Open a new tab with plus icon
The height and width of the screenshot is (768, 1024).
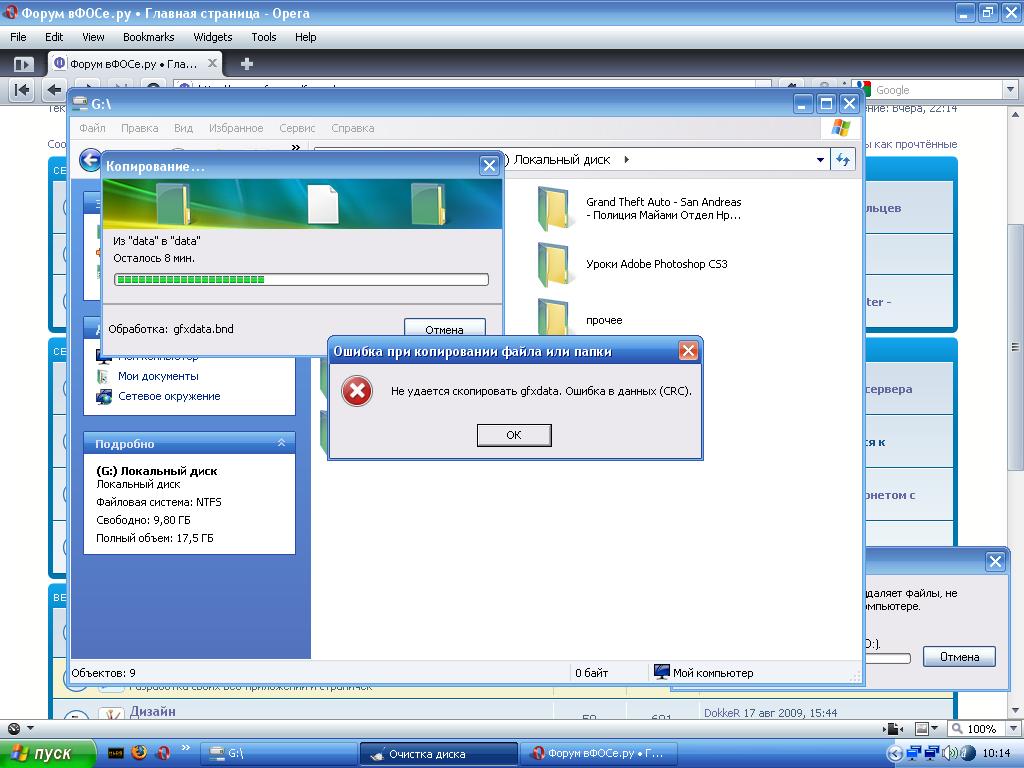click(x=247, y=64)
